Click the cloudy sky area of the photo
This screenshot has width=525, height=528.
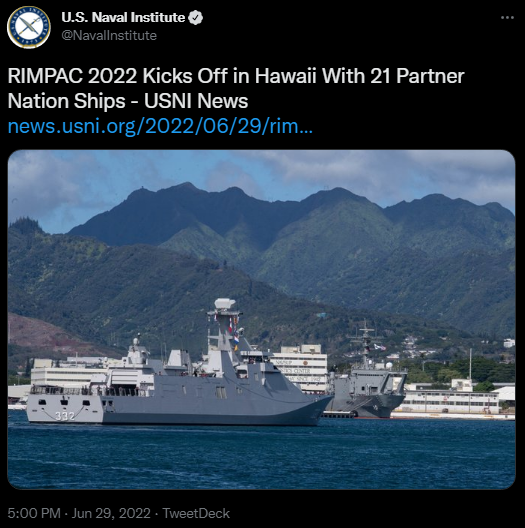[x=261, y=175]
